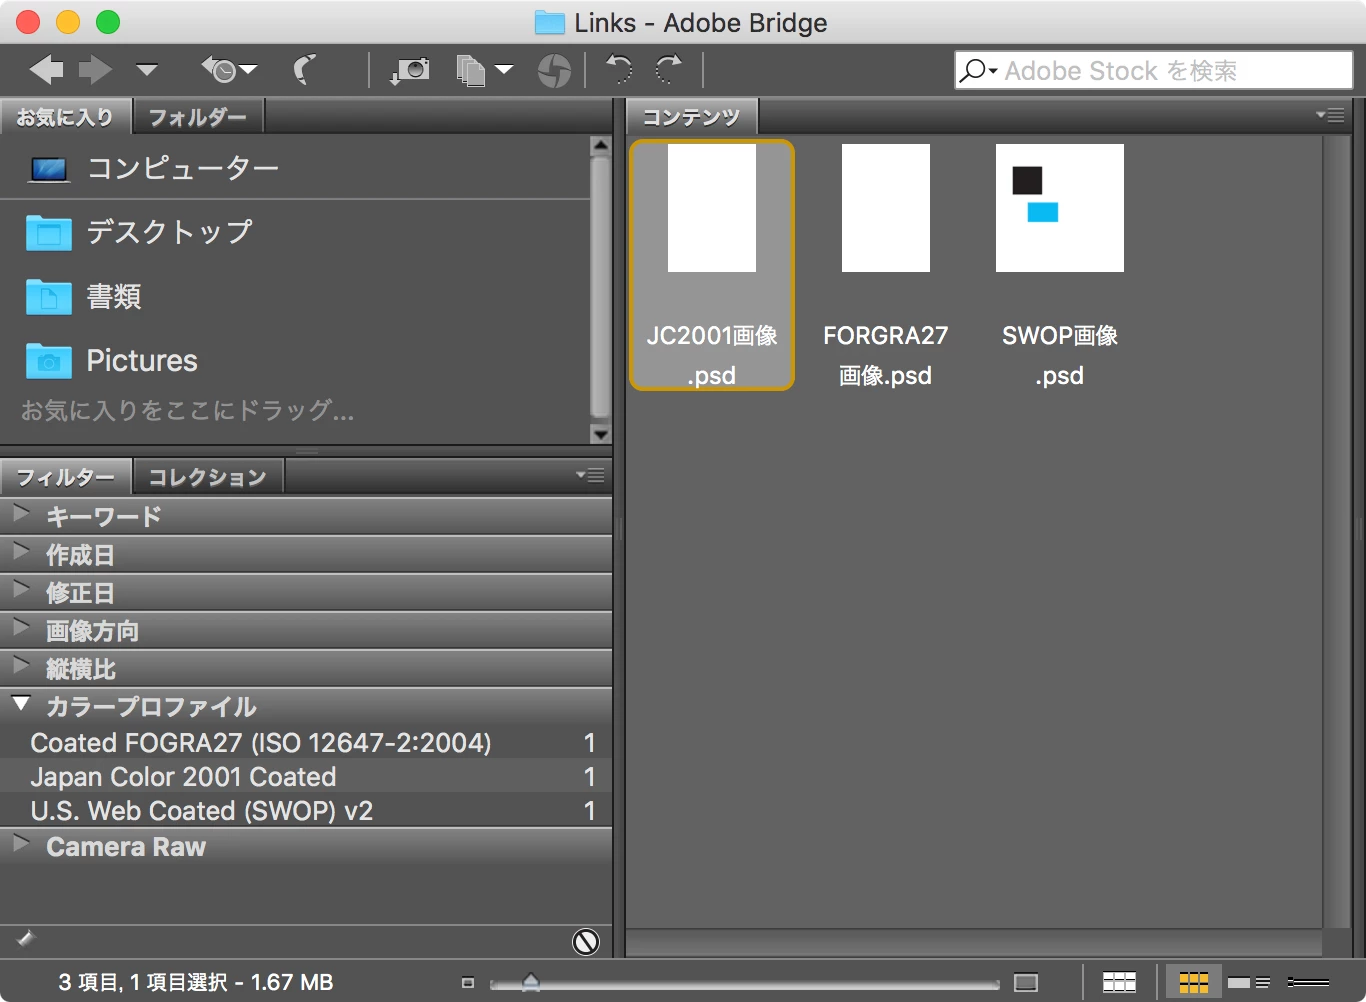Click the return to Creative Cloud app boomerang
The image size is (1366, 1002).
click(x=305, y=70)
